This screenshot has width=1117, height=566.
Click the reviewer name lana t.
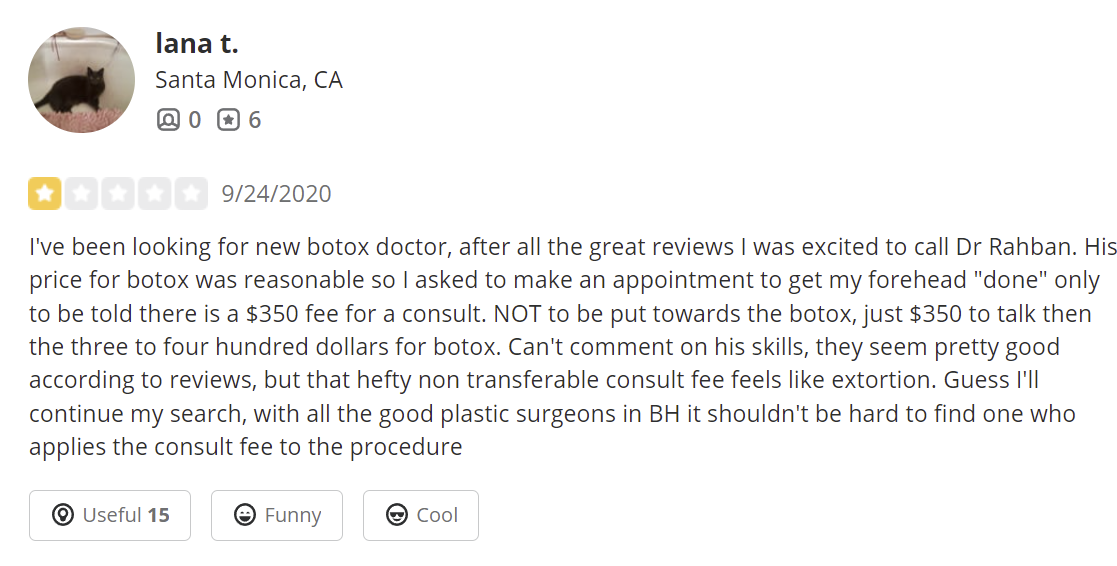(x=196, y=43)
